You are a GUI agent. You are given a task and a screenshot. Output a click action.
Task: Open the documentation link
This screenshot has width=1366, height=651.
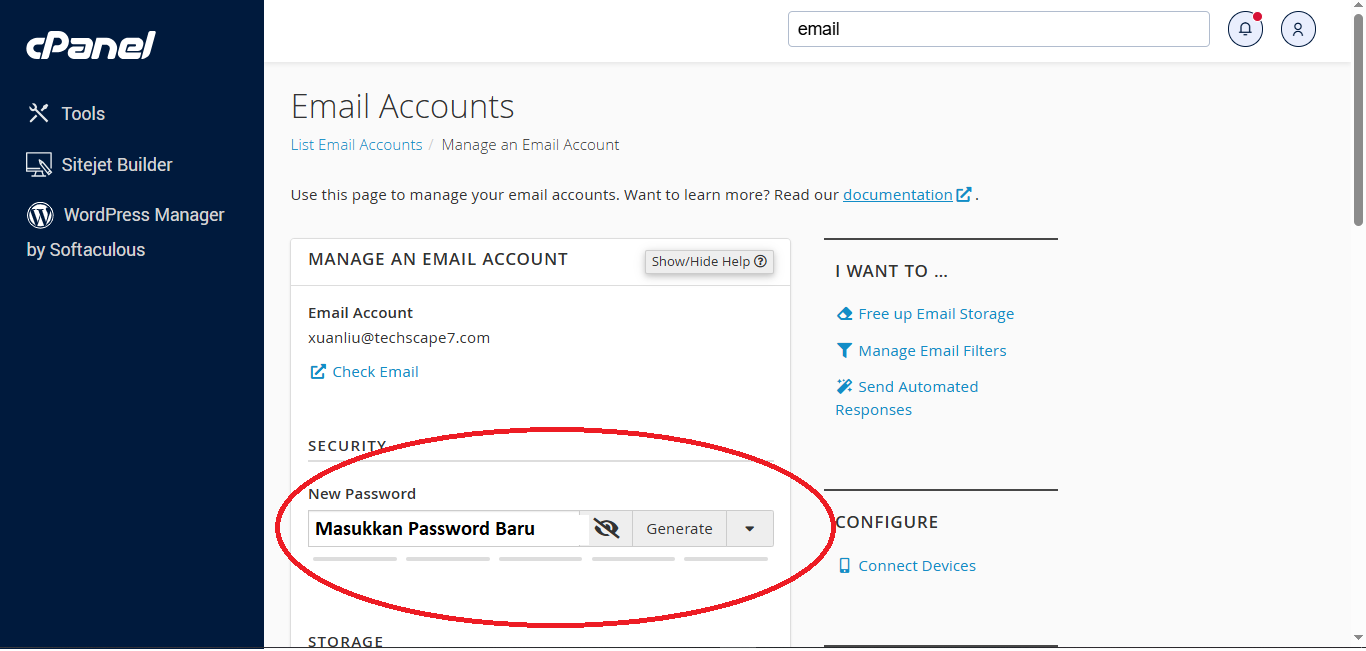[897, 195]
